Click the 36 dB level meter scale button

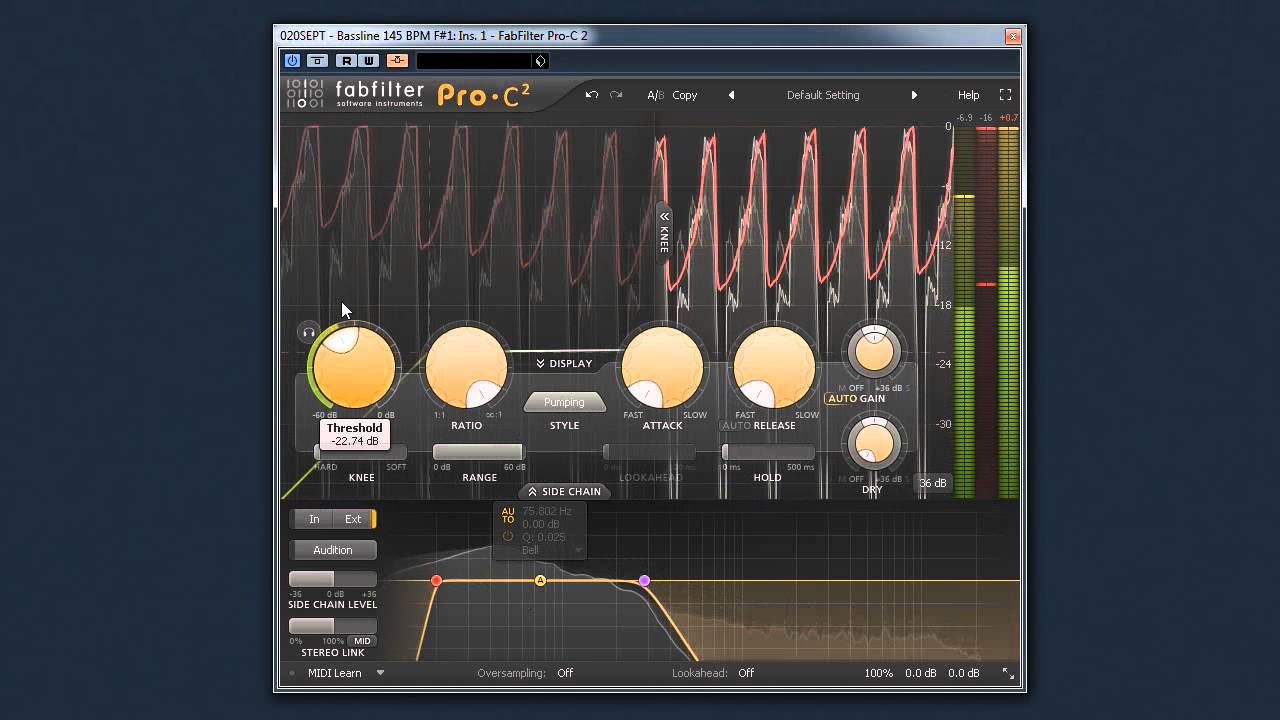(933, 483)
